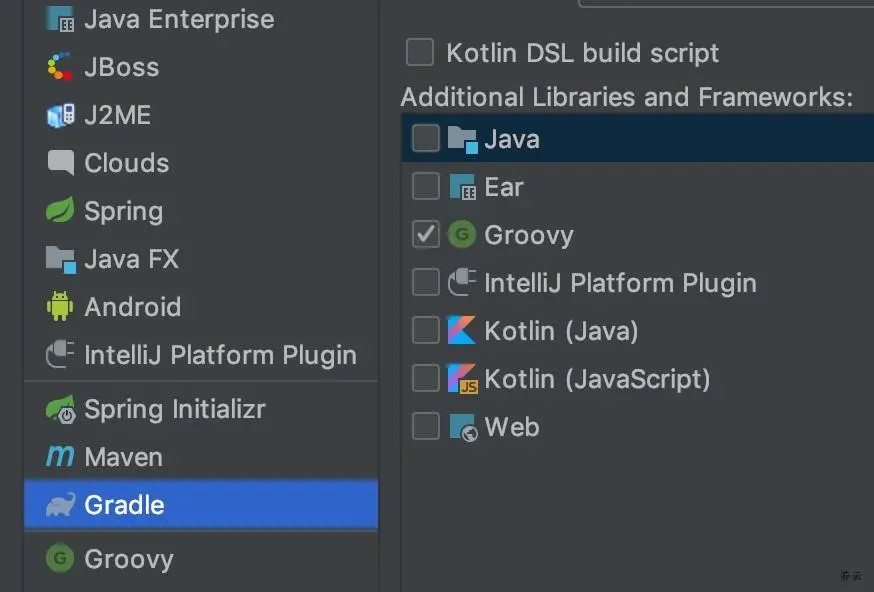Click the sidebar Groovy G icon

(x=60, y=558)
